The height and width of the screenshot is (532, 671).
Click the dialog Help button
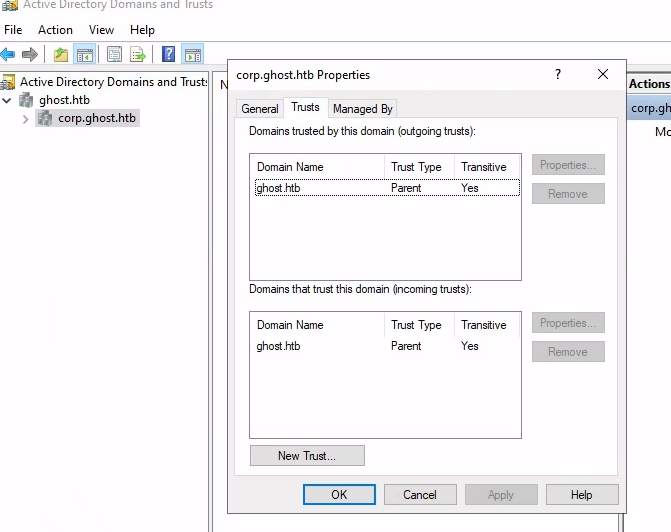coord(582,495)
